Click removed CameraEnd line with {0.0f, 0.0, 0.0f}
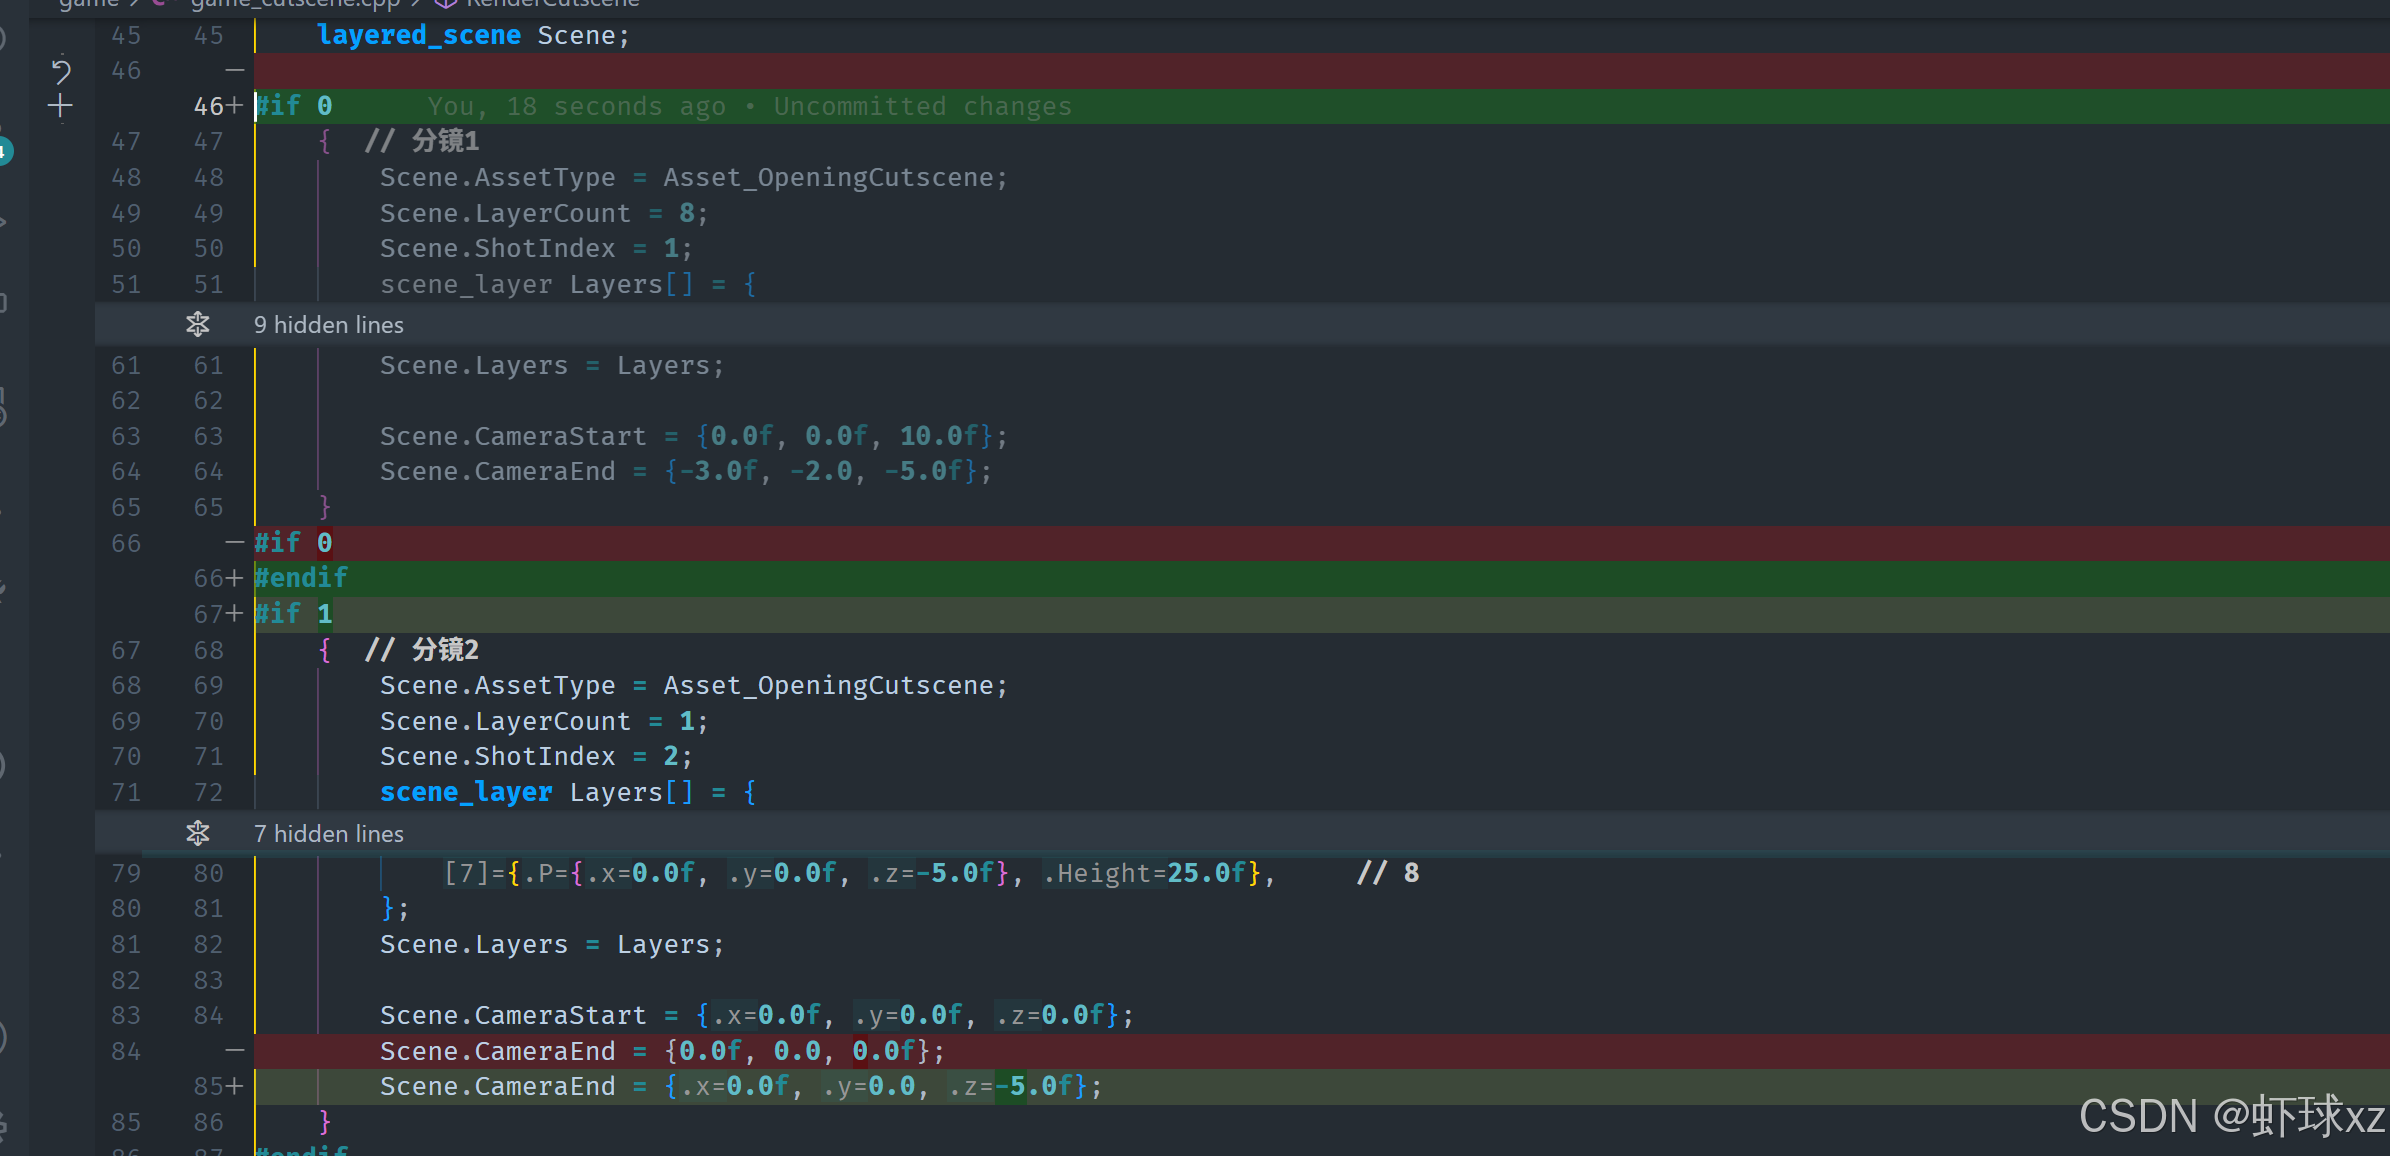 point(660,1051)
